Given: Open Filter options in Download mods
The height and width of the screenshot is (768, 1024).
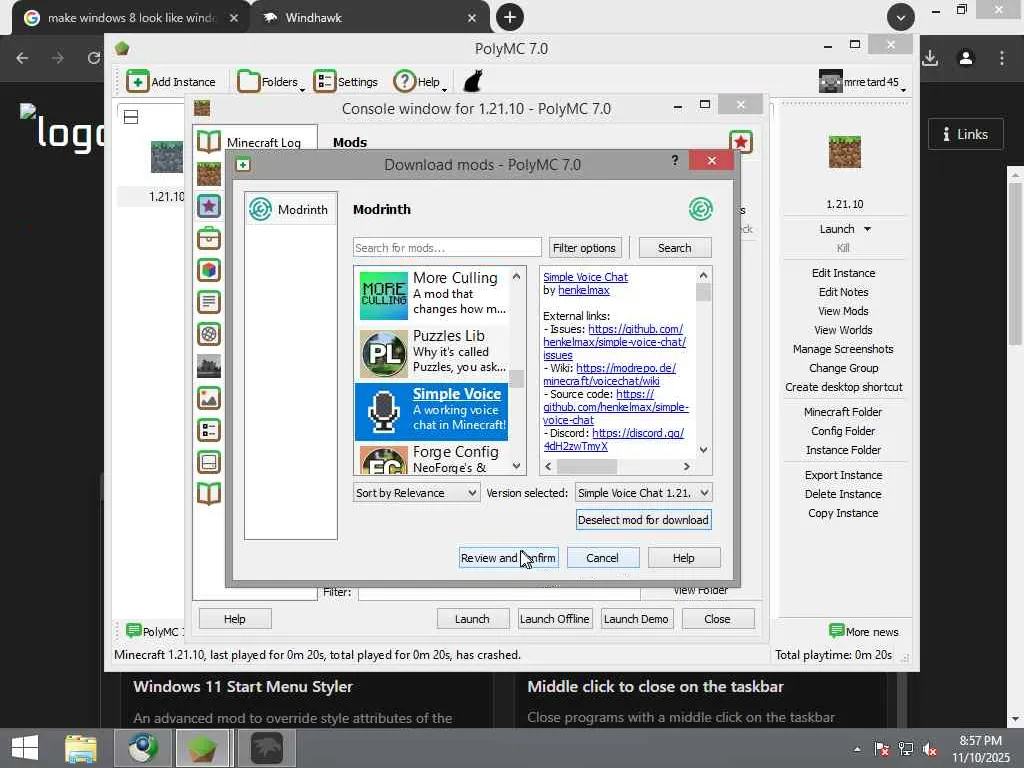Looking at the screenshot, I should click(584, 248).
